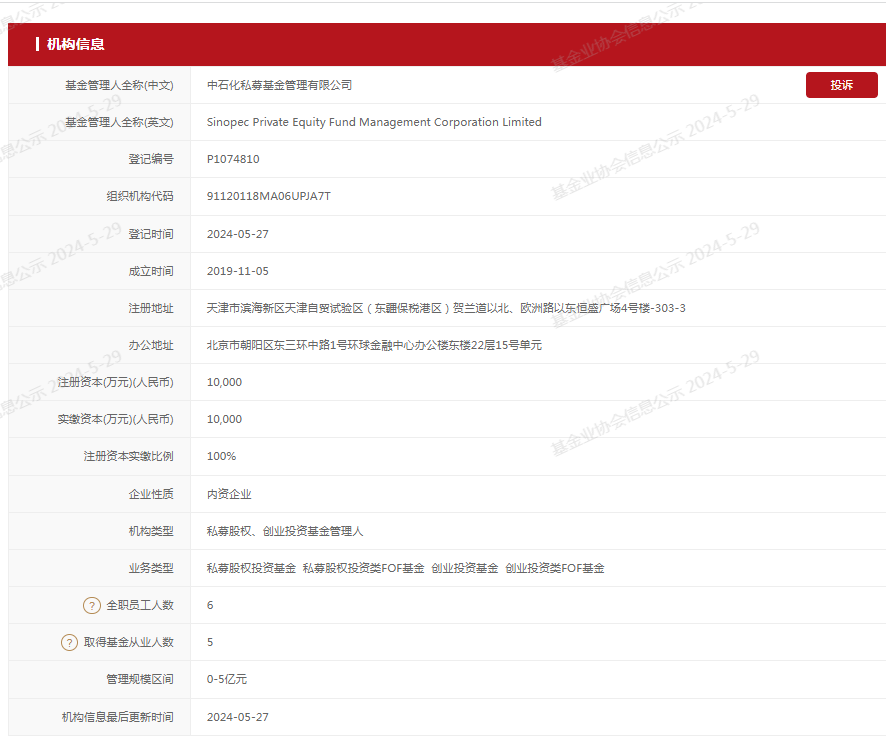Open the help icon beside 全职员工人数
The width and height of the screenshot is (886, 741).
point(92,605)
